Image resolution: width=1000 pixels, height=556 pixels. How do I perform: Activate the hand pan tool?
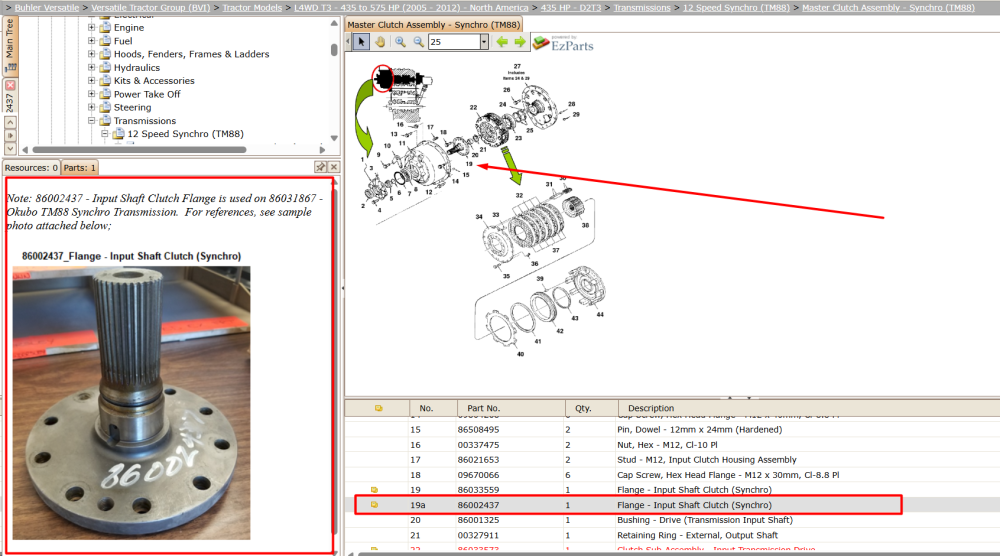coord(380,42)
